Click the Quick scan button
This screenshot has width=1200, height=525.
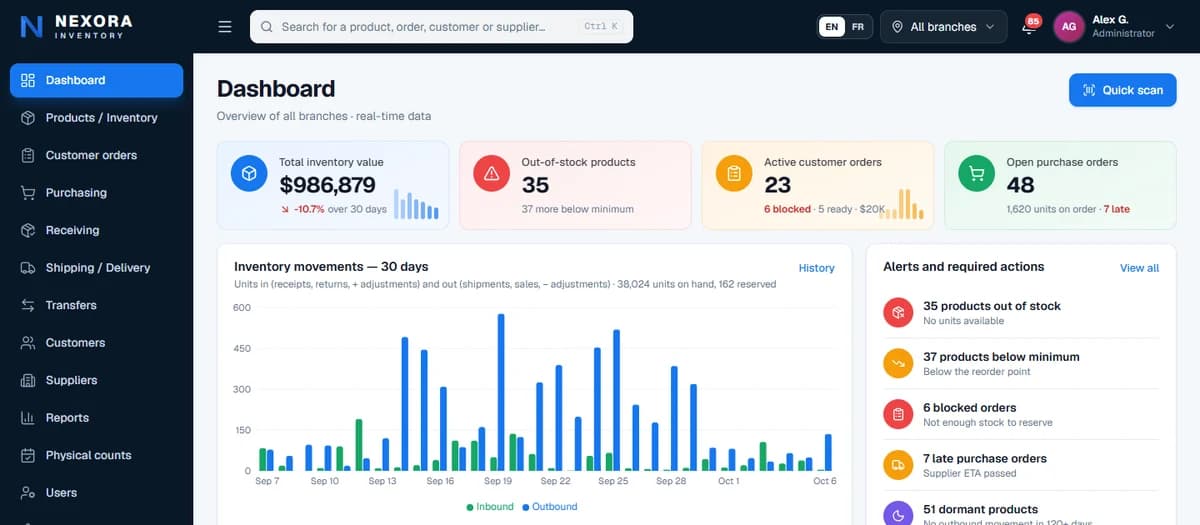pyautogui.click(x=1122, y=90)
